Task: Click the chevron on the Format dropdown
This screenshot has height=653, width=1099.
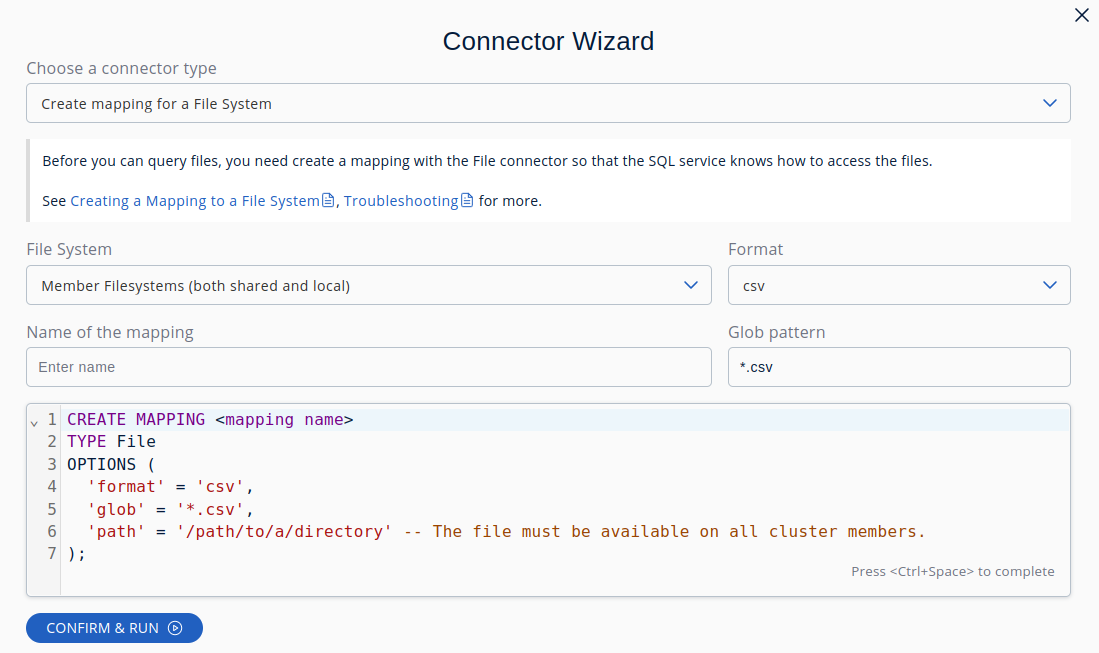Action: (x=1050, y=285)
